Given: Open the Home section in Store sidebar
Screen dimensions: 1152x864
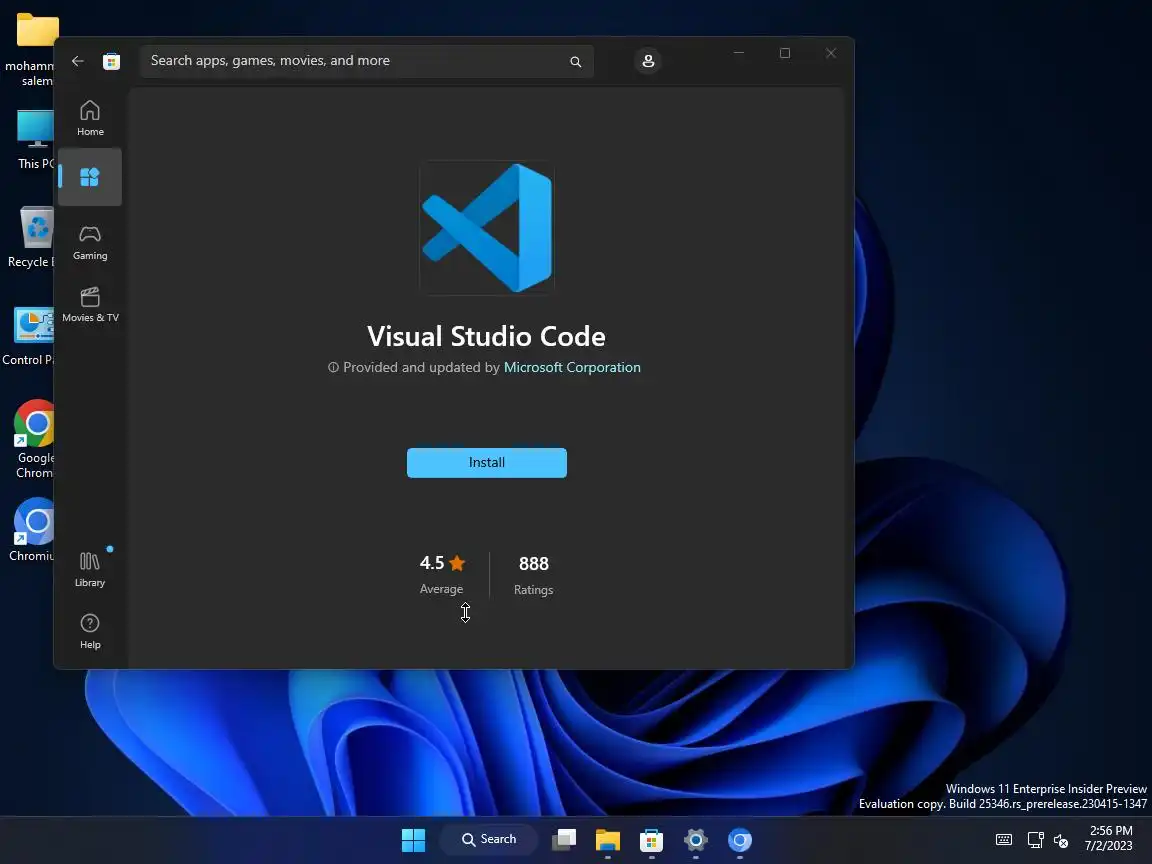Looking at the screenshot, I should click(x=90, y=118).
